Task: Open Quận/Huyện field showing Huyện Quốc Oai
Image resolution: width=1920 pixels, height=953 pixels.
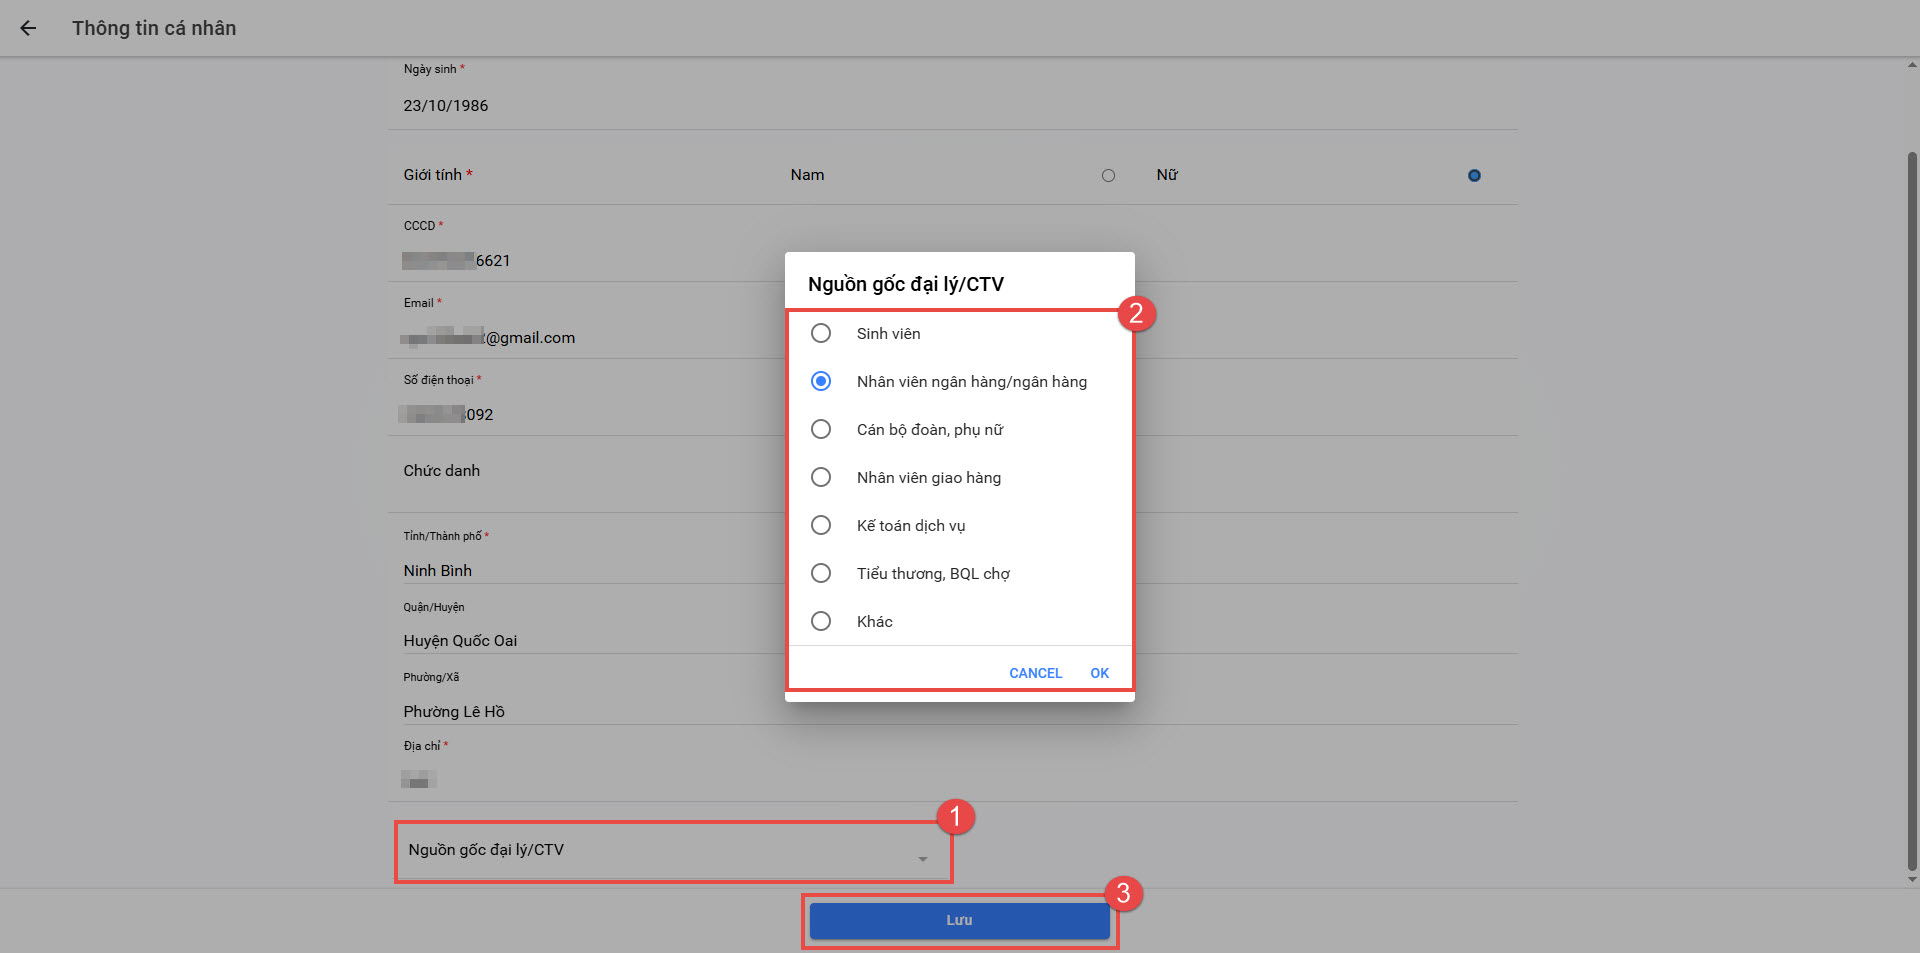Action: click(x=590, y=640)
